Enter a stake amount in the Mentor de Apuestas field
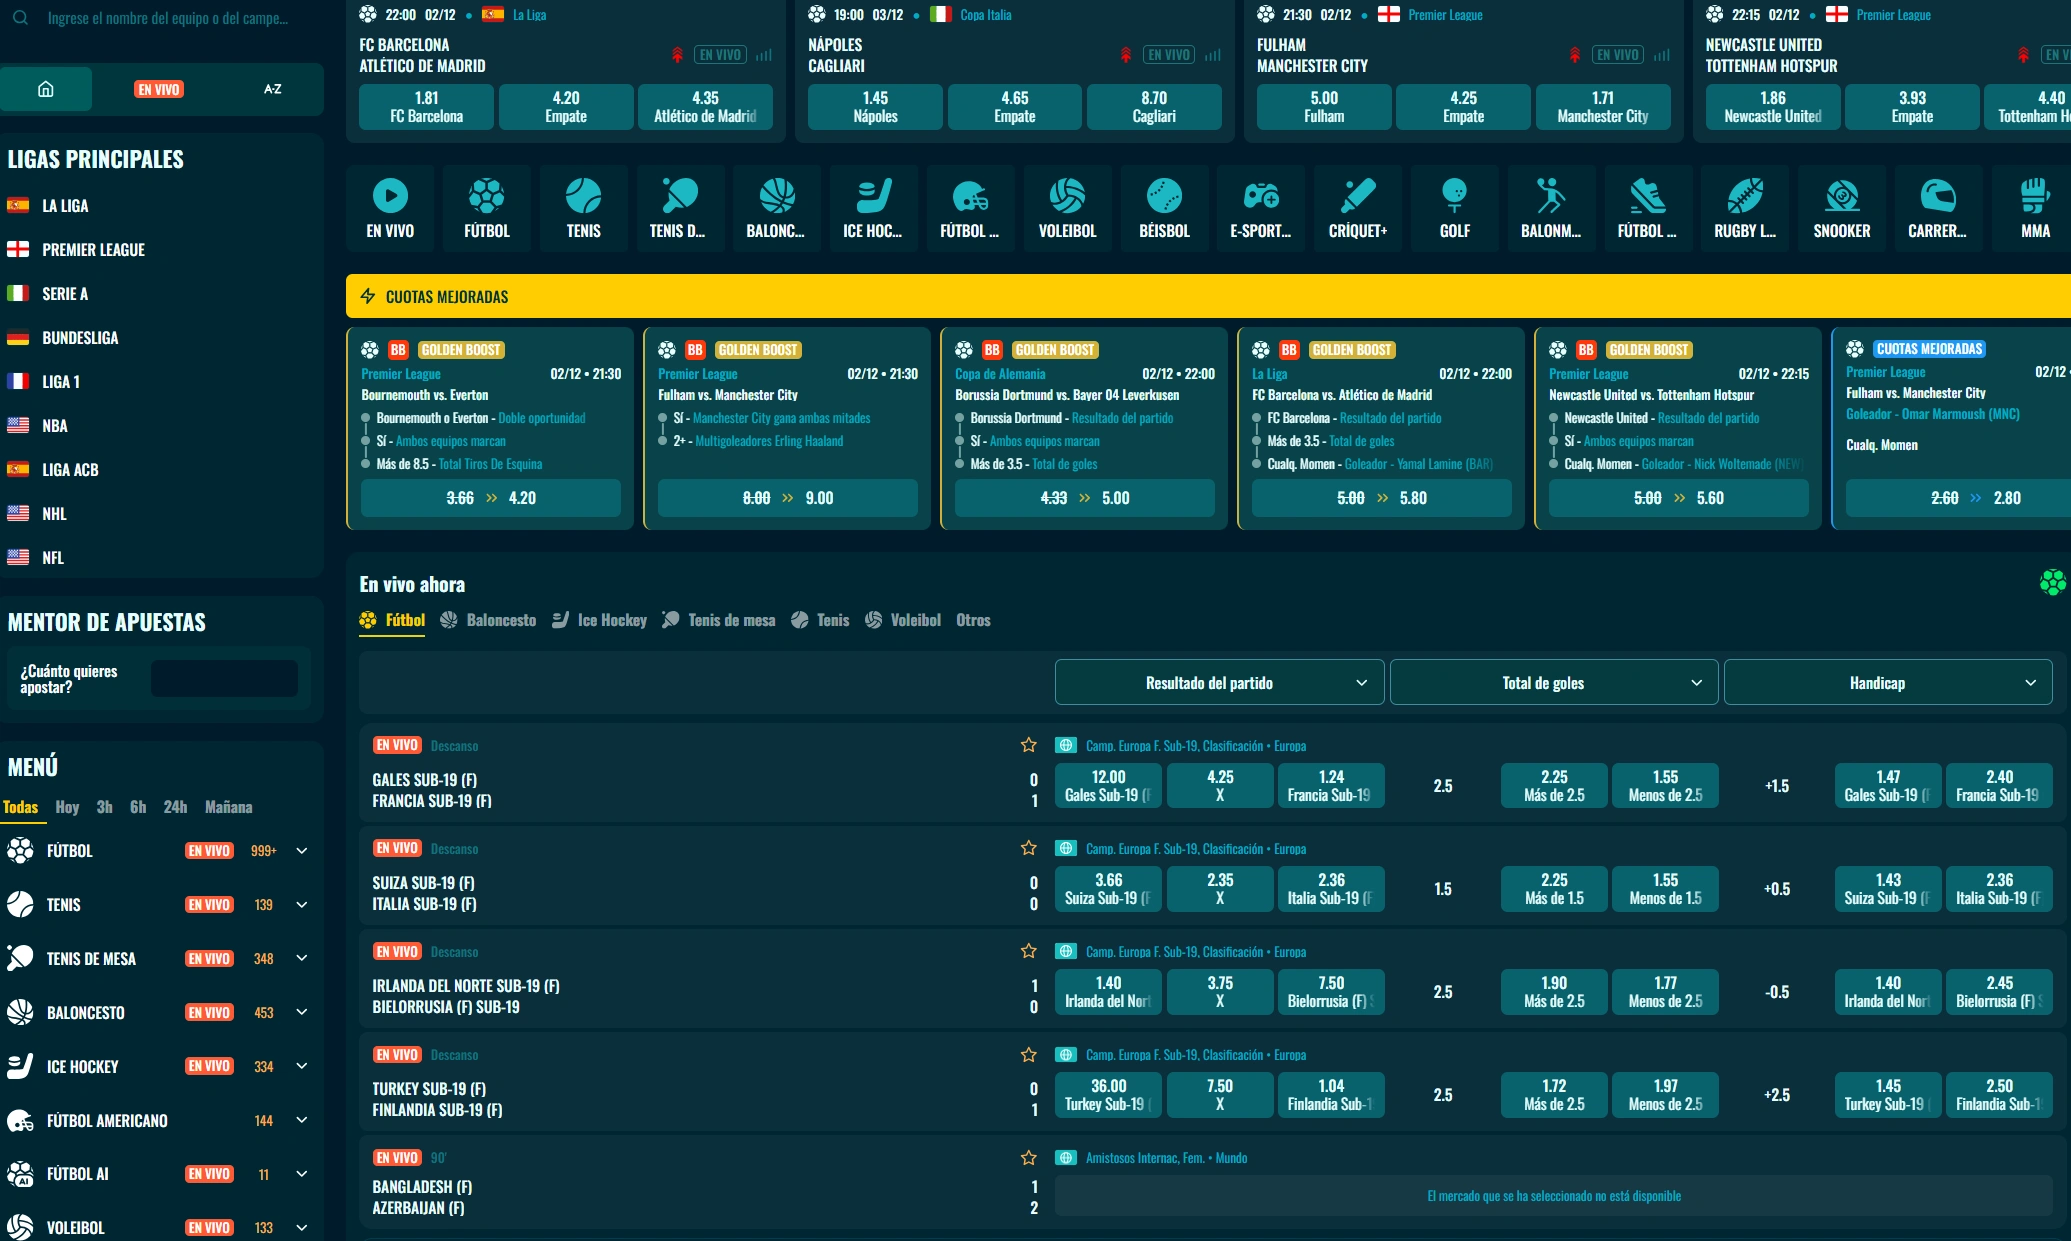Image resolution: width=2071 pixels, height=1241 pixels. click(x=224, y=677)
